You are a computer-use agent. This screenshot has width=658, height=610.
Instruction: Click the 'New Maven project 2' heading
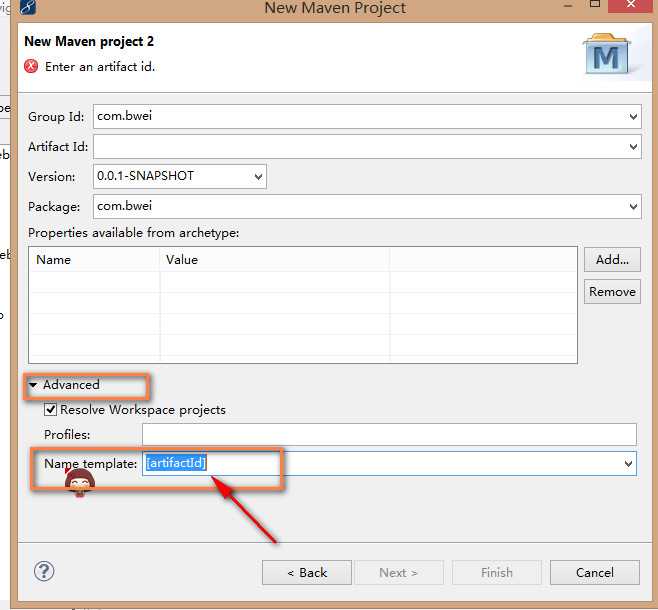[x=89, y=42]
